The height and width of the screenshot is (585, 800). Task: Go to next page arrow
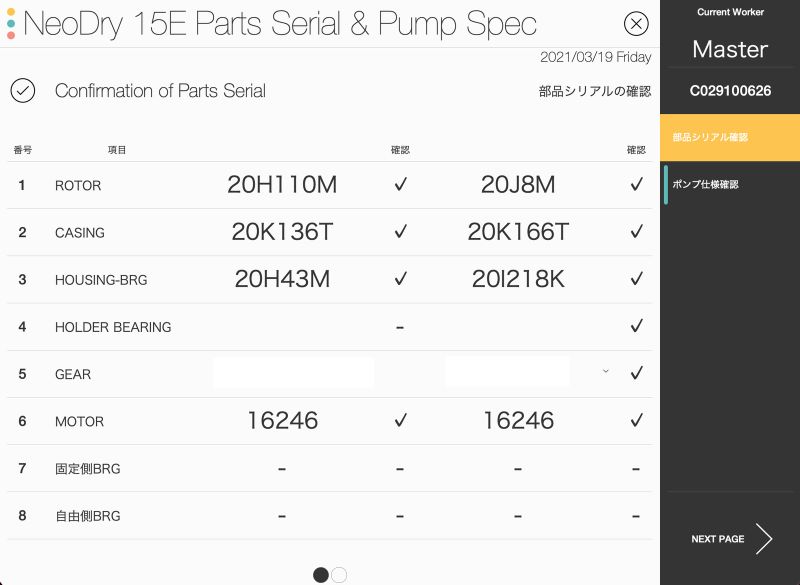(x=764, y=539)
